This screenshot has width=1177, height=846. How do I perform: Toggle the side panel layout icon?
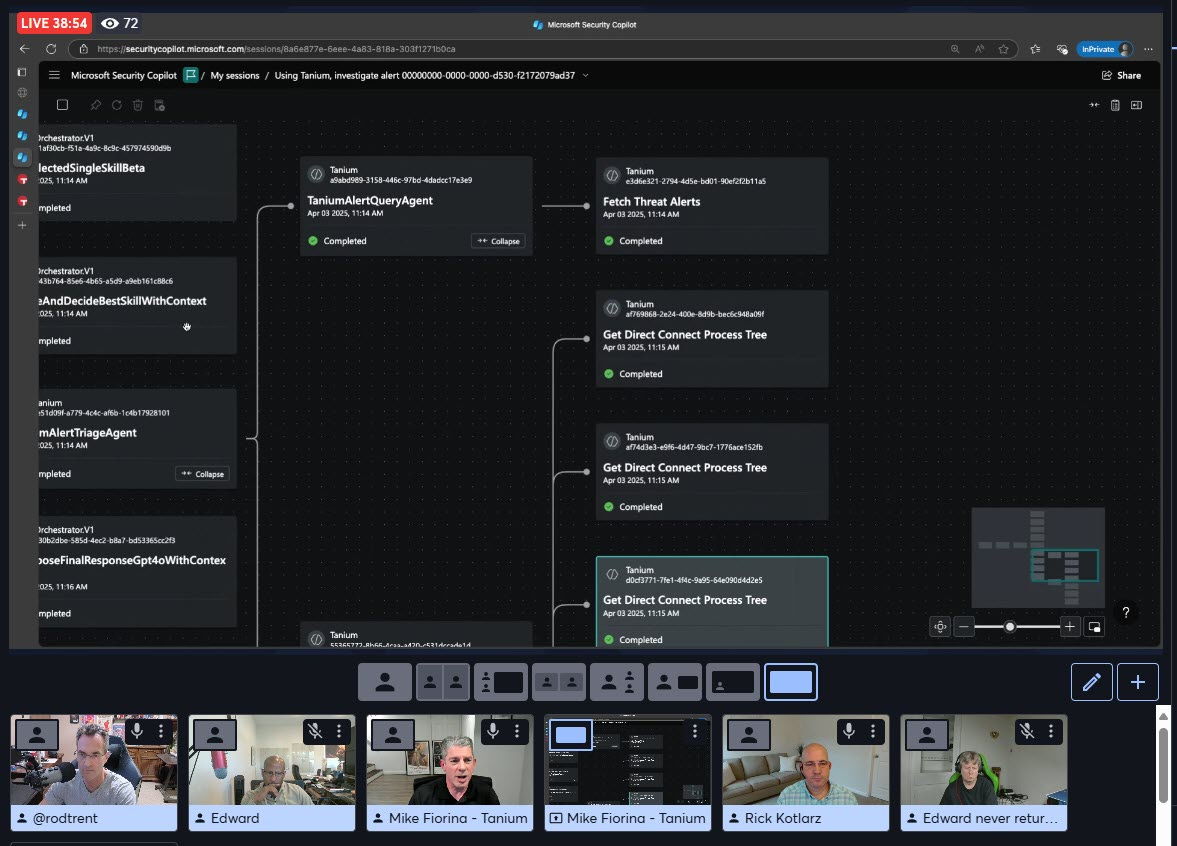pyautogui.click(x=1136, y=105)
